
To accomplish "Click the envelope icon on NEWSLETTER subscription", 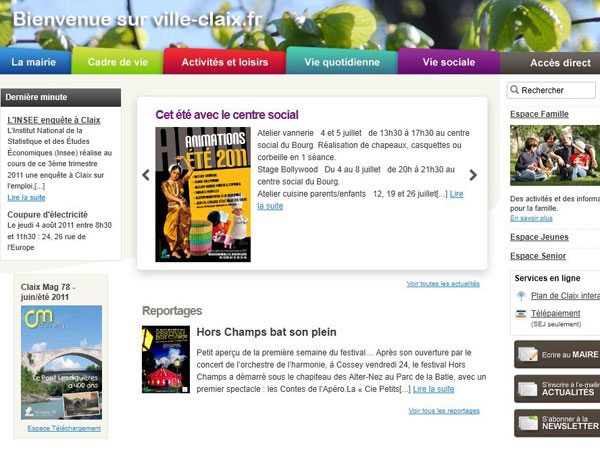I will [x=529, y=422].
